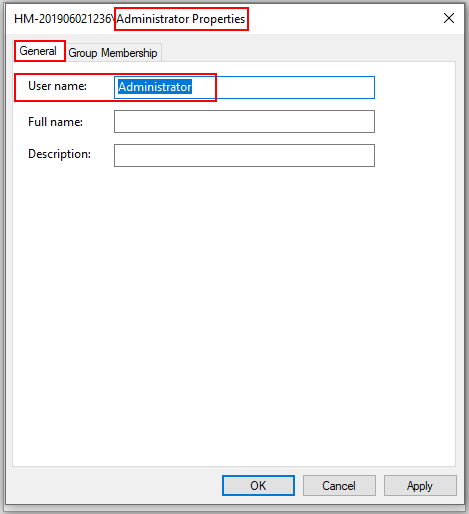Close the Administrator Properties dialog
469x514 pixels.
point(449,18)
